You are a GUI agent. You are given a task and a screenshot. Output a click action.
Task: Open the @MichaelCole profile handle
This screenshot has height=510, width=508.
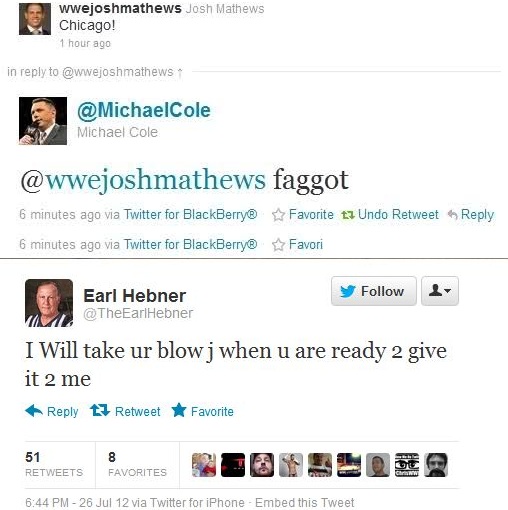(x=144, y=110)
